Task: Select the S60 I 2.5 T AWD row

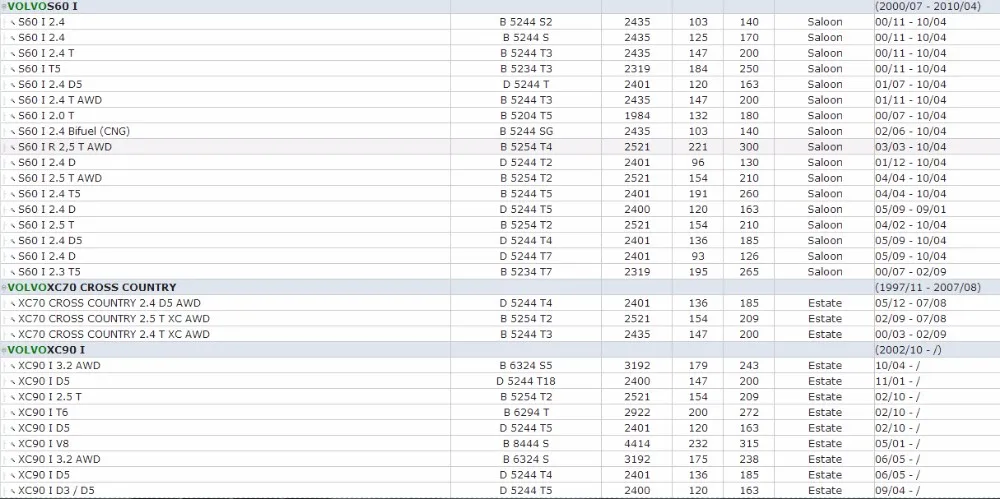Action: [x=500, y=178]
